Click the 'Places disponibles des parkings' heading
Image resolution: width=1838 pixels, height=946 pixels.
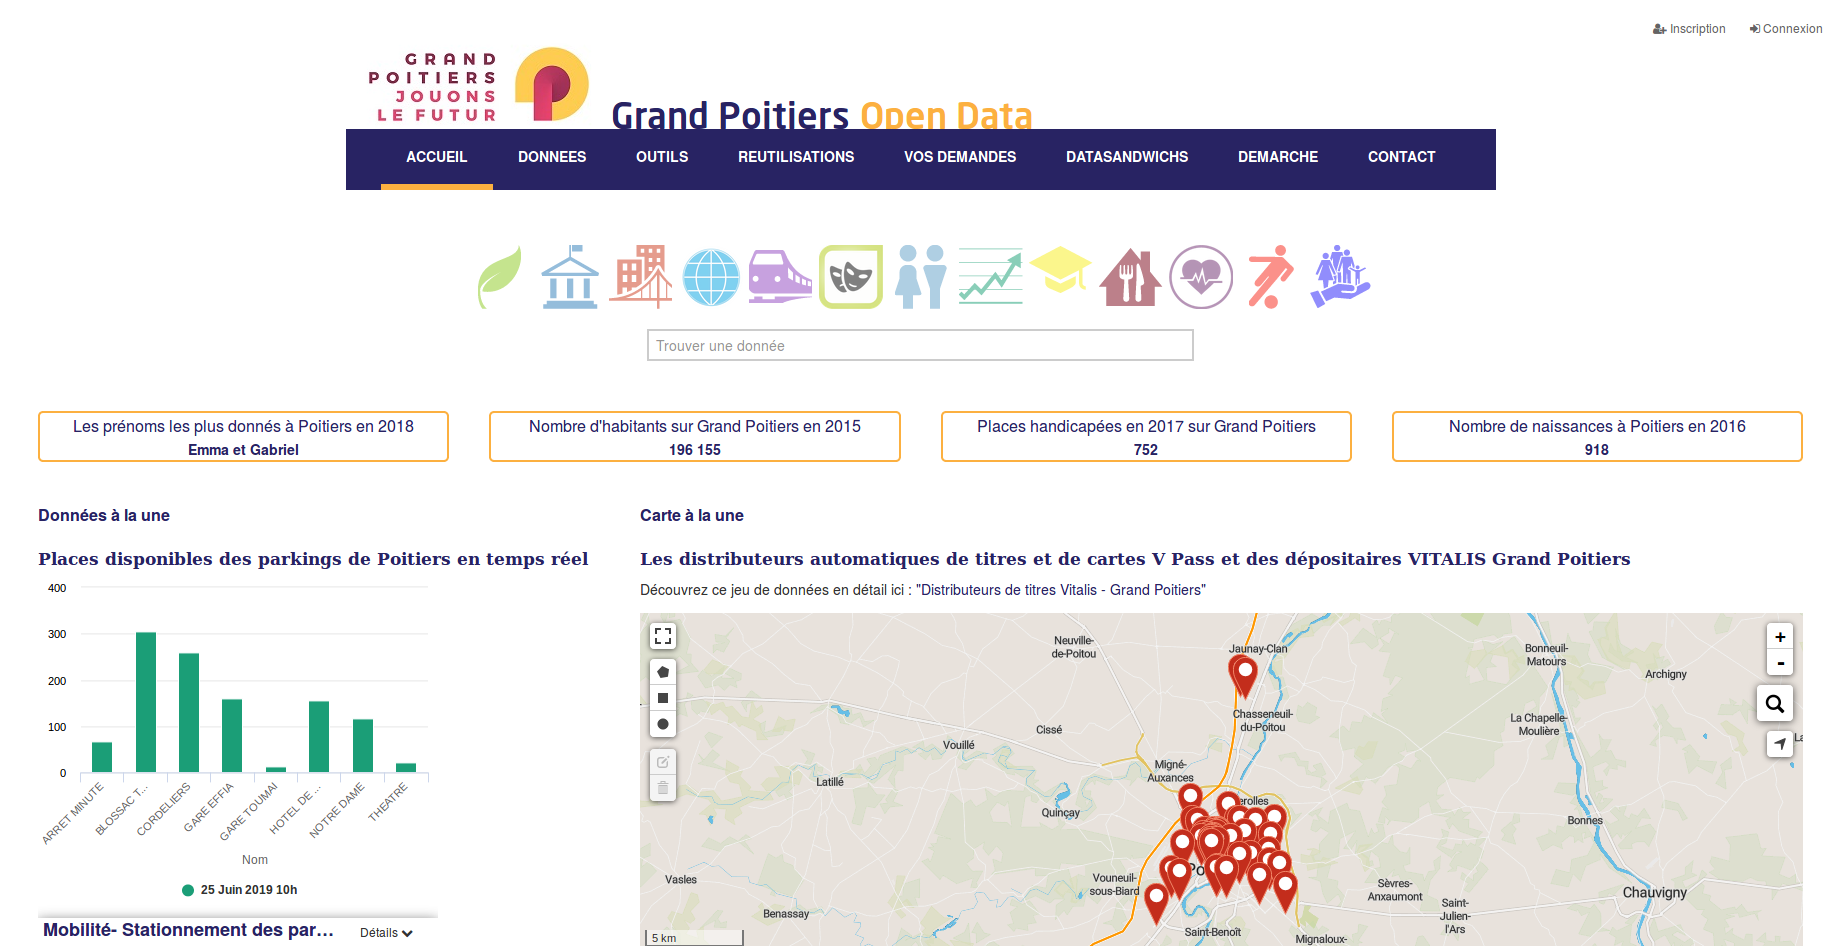(313, 559)
